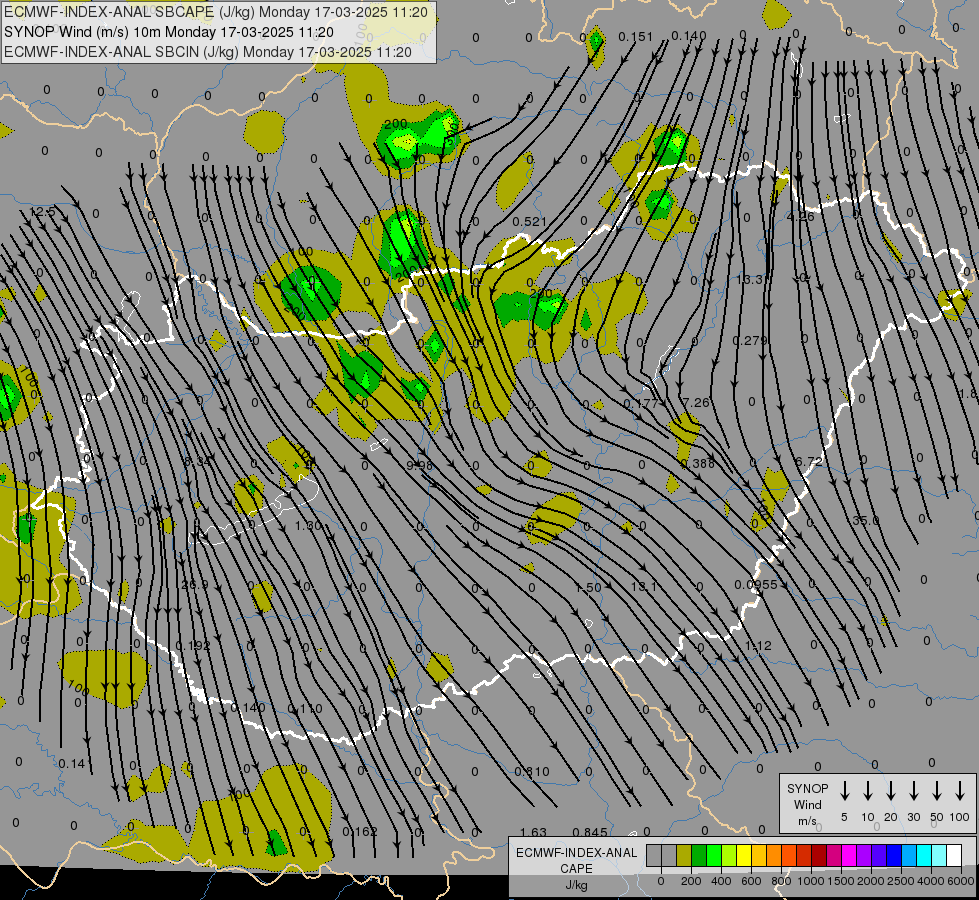Pick the dark green swatch in the CAPE legend
This screenshot has width=979, height=900.
699,855
